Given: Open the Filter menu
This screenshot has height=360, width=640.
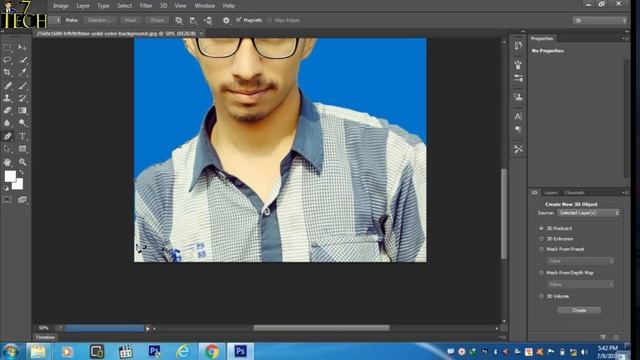Looking at the screenshot, I should point(146,6).
